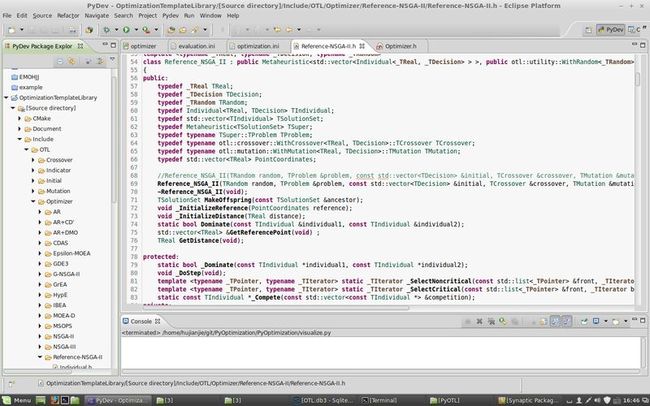Toggle Console scroll lock
This screenshot has height=406, width=650.
coord(543,321)
